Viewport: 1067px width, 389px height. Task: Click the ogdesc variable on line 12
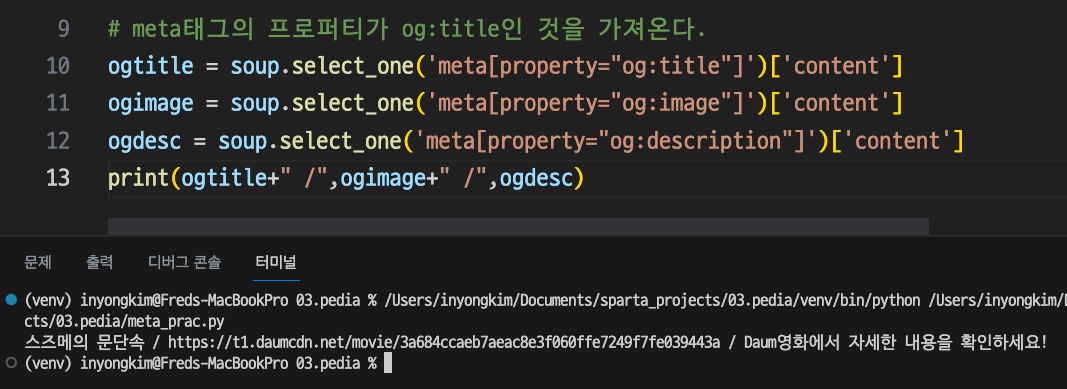[x=144, y=141]
